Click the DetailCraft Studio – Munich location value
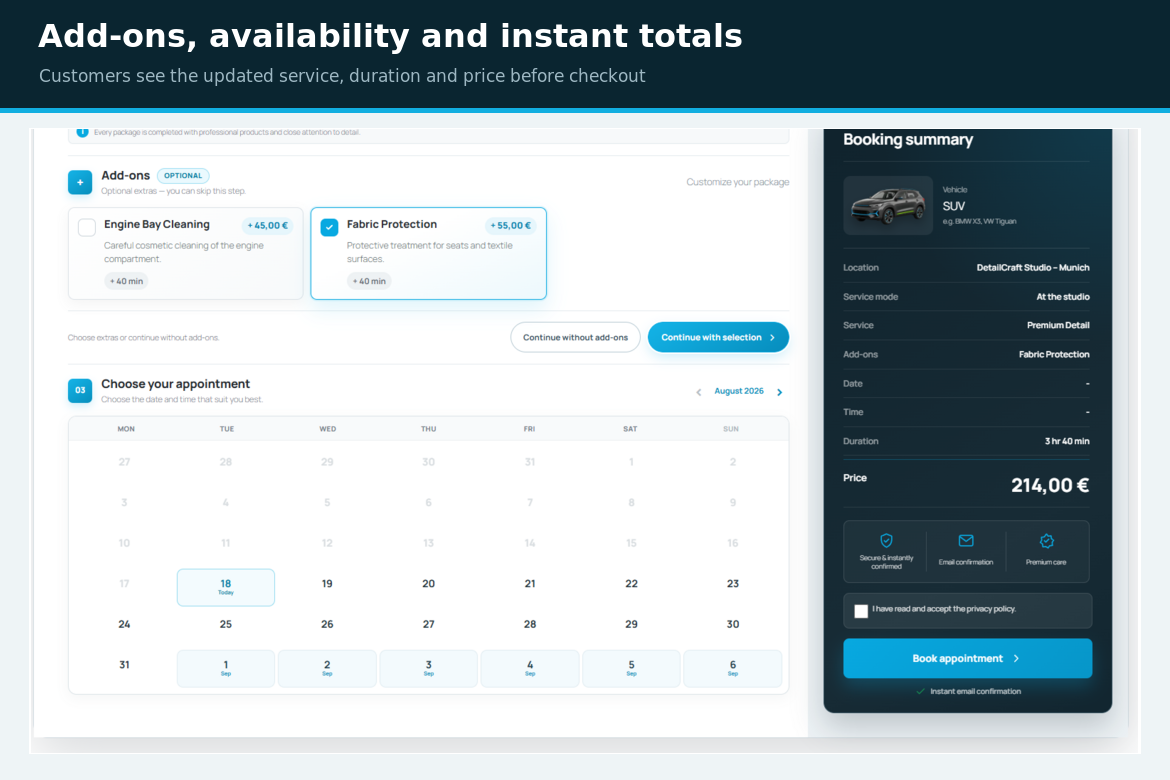Screen dimensions: 1170x780 (1033, 268)
